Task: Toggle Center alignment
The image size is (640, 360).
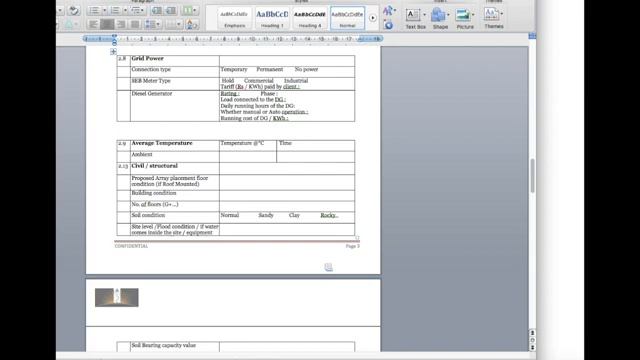Action: click(x=107, y=24)
